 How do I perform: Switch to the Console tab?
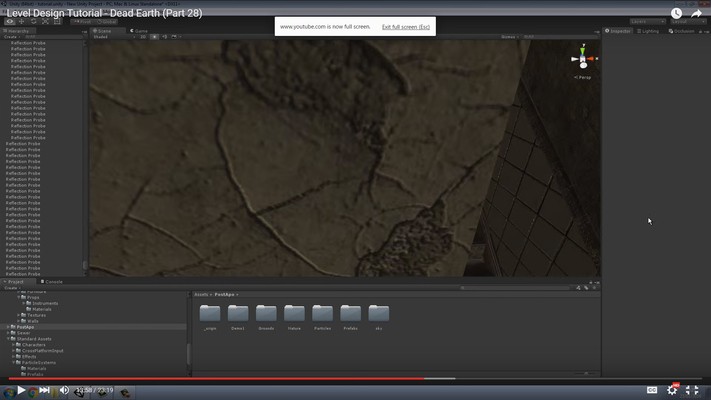coord(52,282)
